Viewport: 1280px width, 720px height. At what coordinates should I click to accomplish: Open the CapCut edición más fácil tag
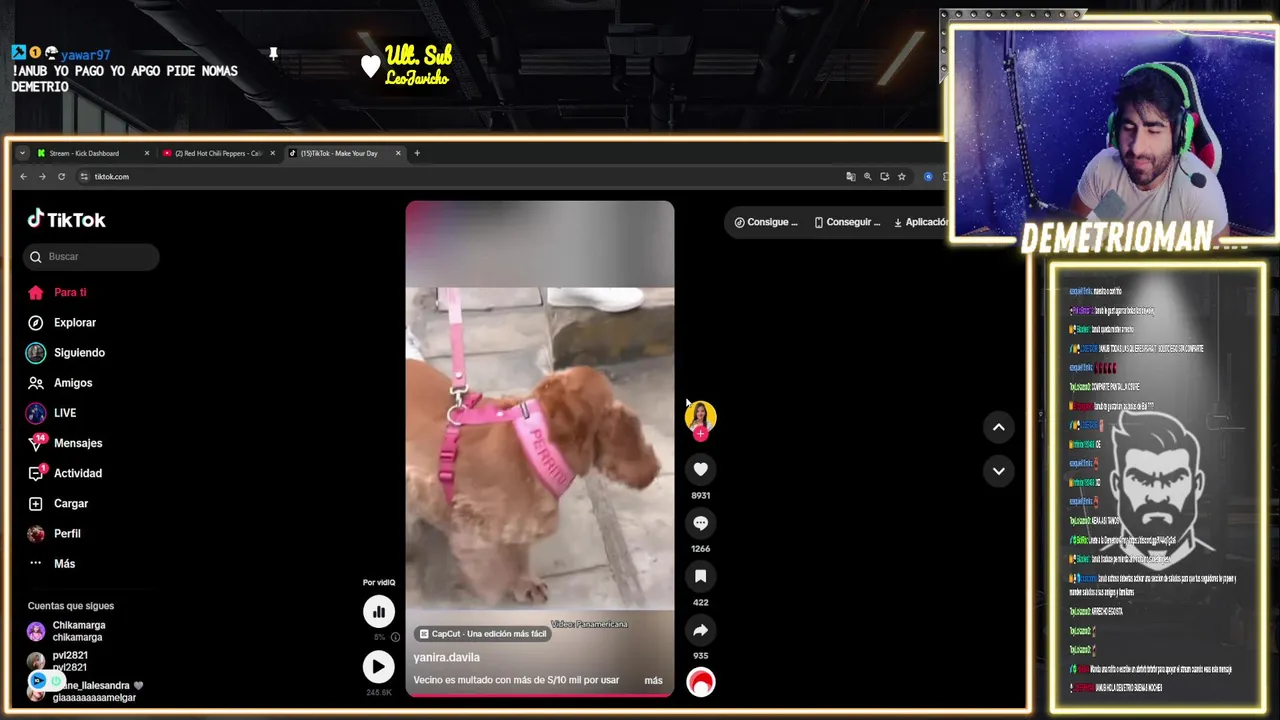[x=484, y=634]
